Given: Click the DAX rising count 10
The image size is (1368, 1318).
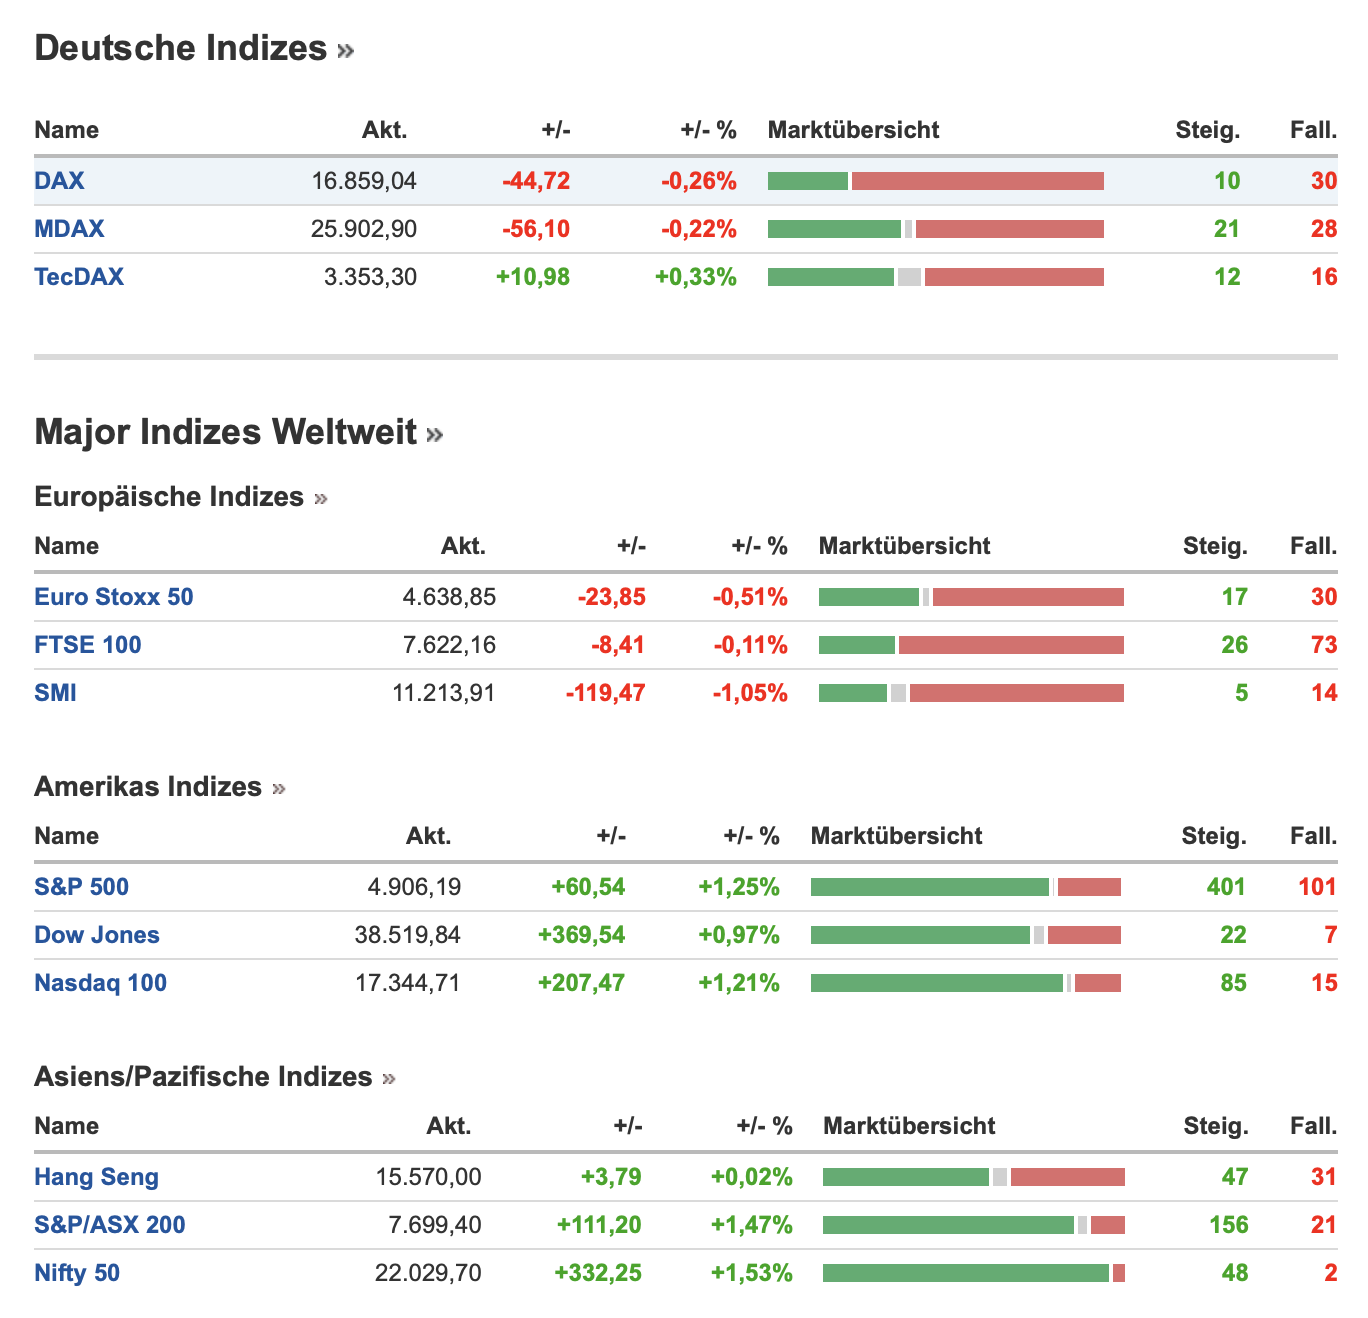Looking at the screenshot, I should point(1227,181).
